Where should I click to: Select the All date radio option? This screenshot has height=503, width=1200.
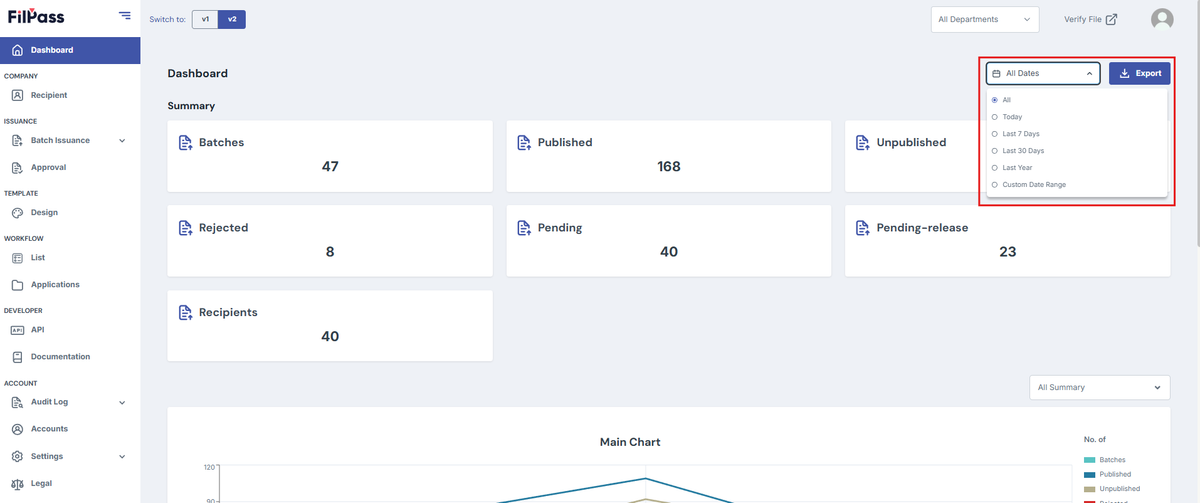click(x=994, y=100)
